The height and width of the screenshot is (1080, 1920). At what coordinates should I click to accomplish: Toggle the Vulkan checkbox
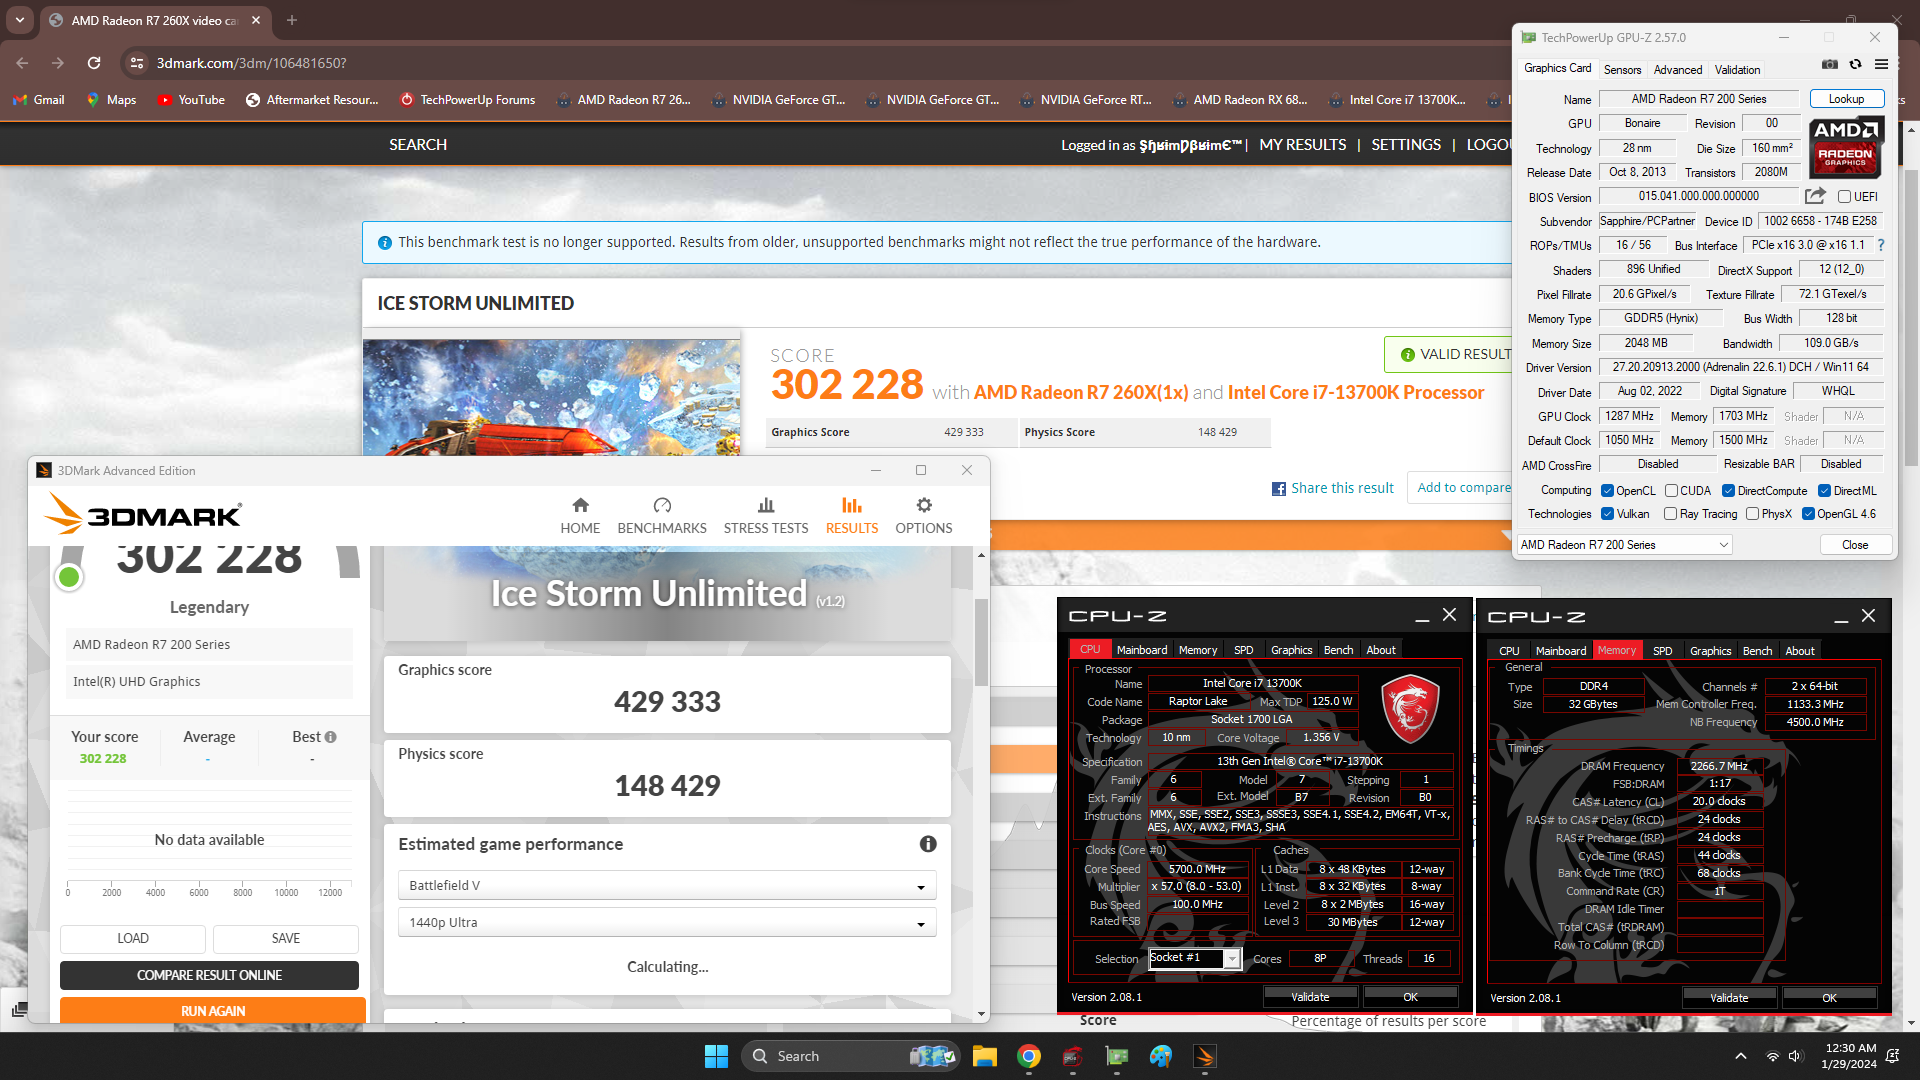click(x=1607, y=514)
